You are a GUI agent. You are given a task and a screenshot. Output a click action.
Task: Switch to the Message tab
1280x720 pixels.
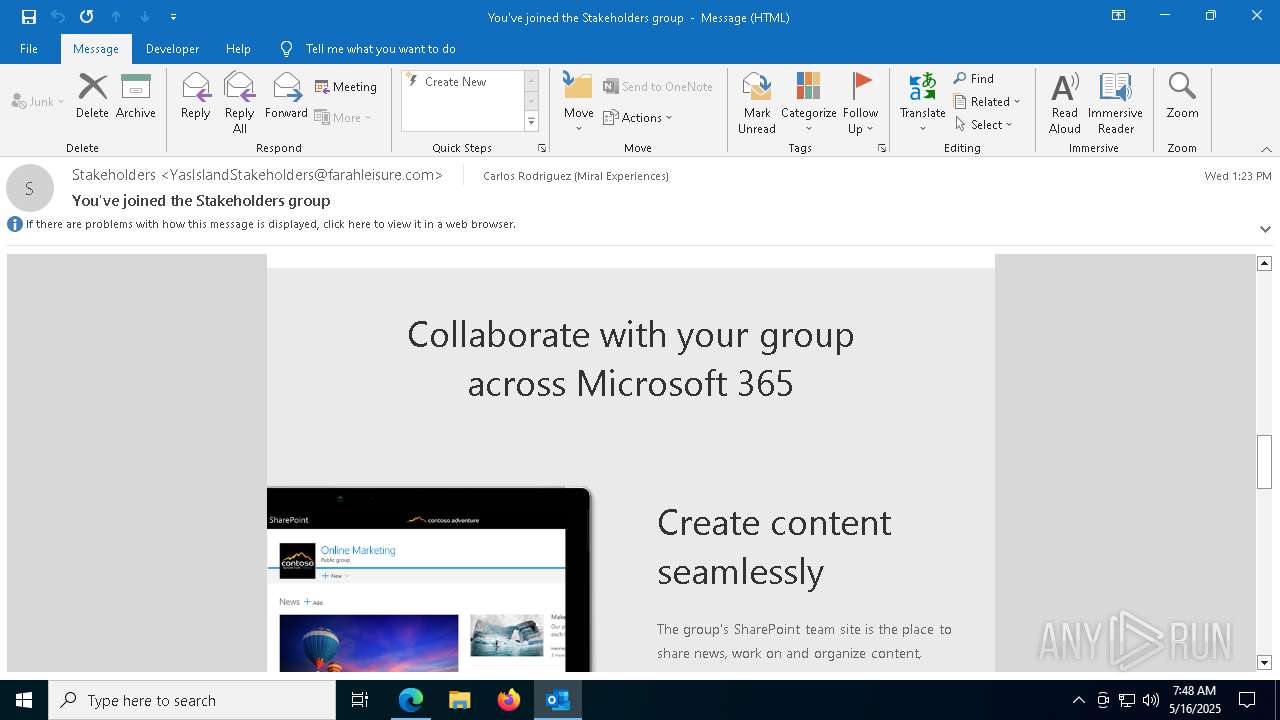point(96,49)
